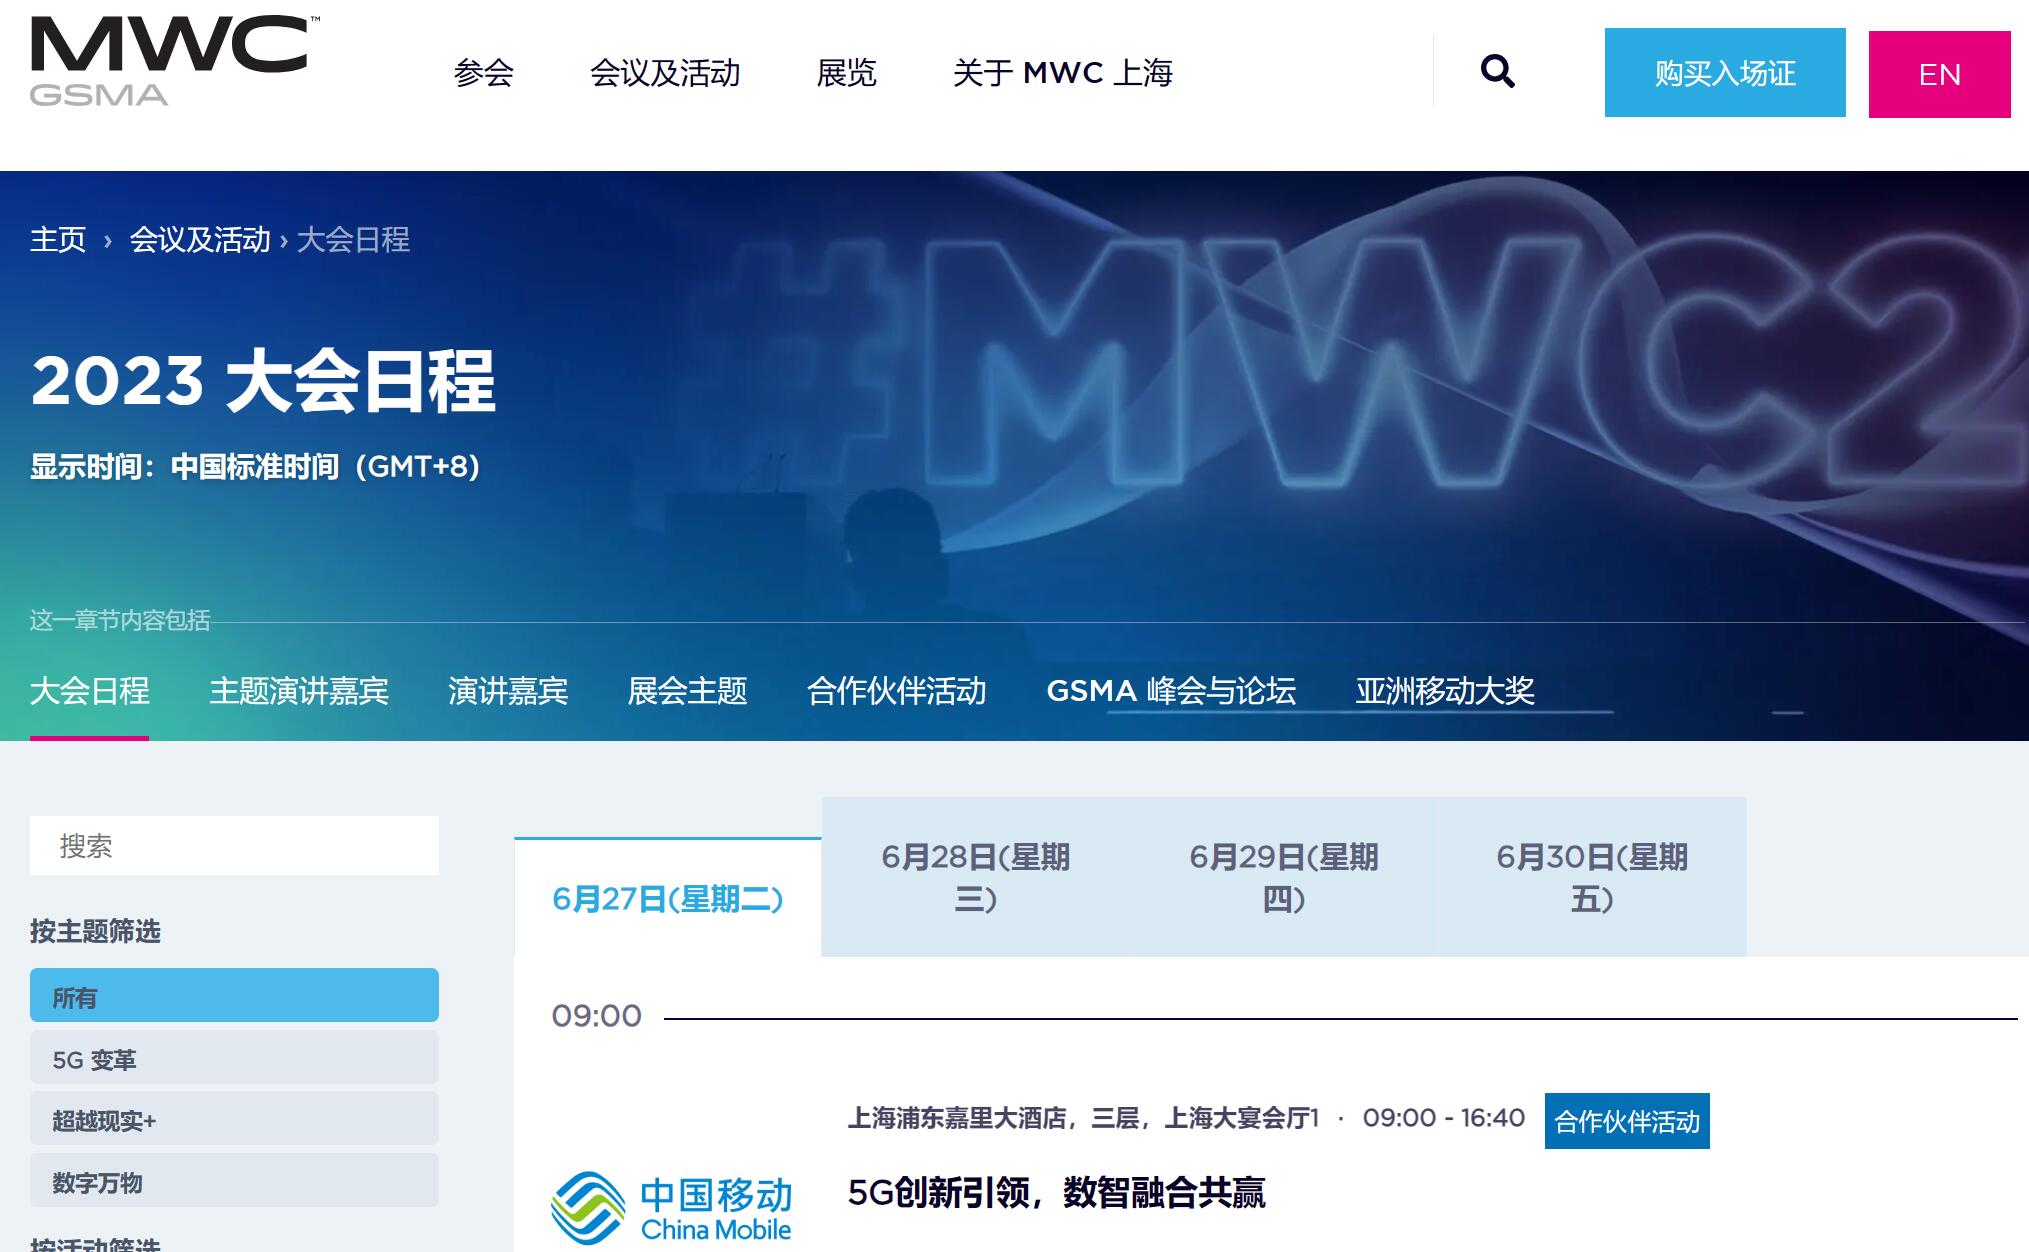Switch to 6月28日(星期三) date tab
Screen dimensions: 2029x1252
(975, 877)
